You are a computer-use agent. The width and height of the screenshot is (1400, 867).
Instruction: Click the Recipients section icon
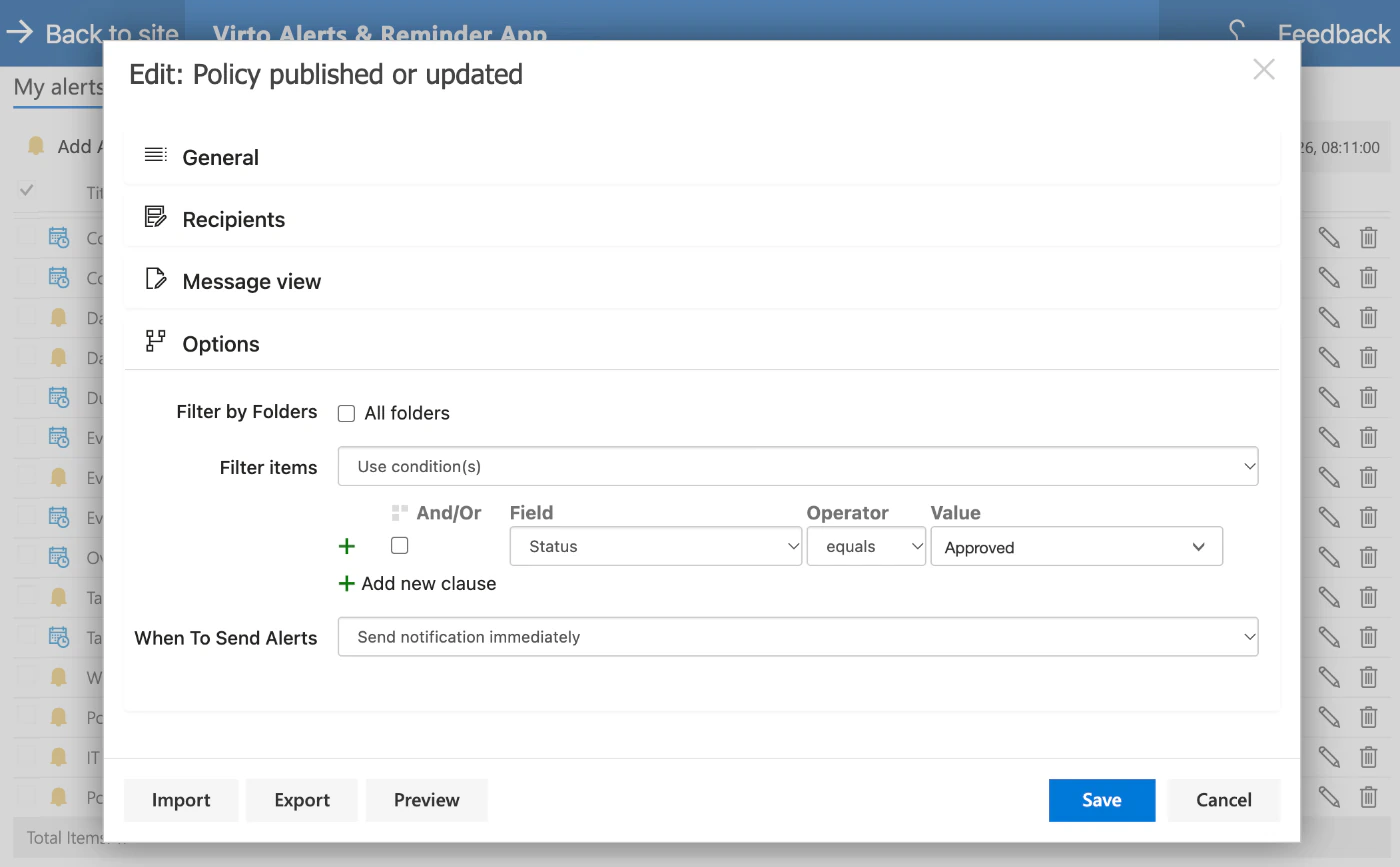pyautogui.click(x=155, y=217)
